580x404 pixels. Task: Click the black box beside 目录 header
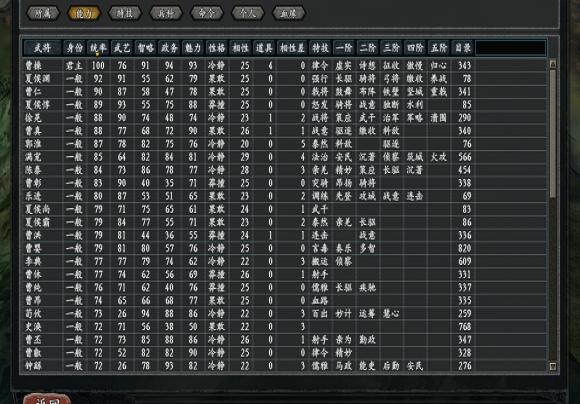[x=510, y=48]
